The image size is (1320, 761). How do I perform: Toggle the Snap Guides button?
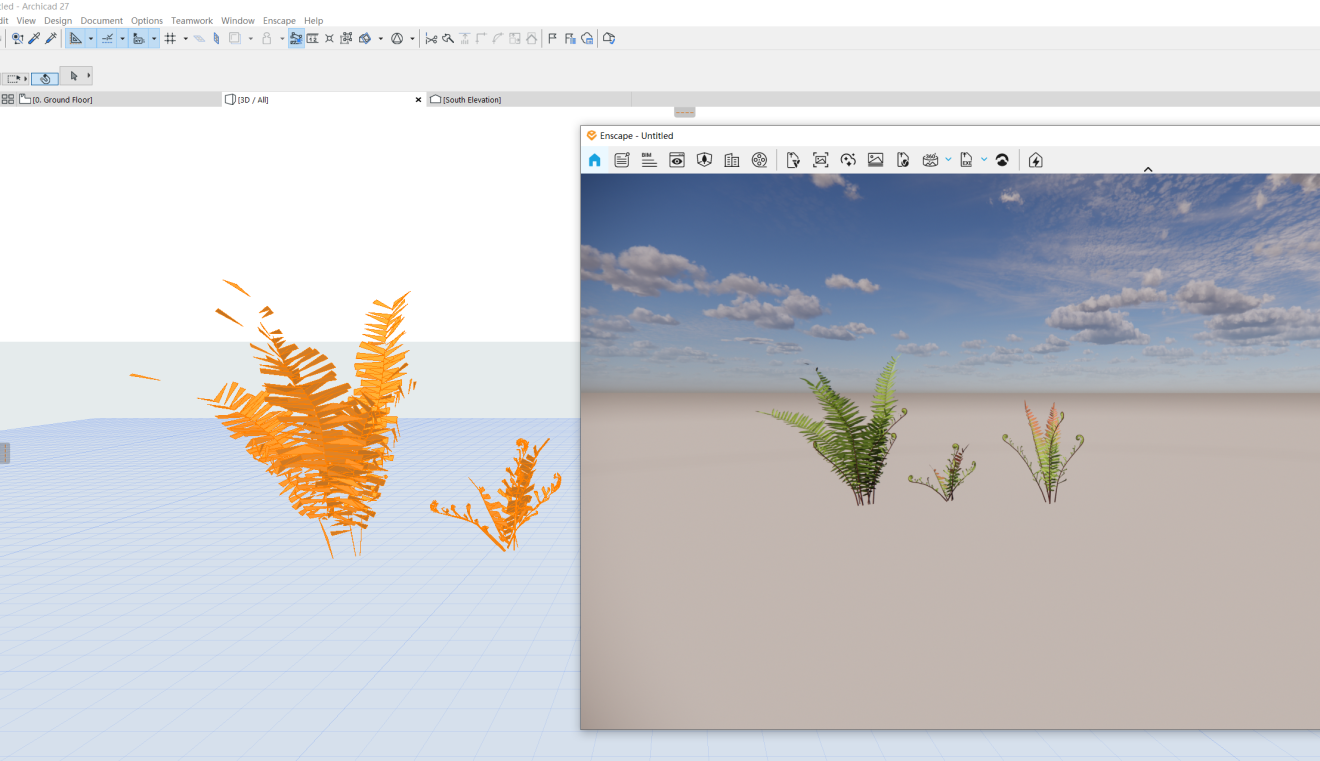[x=106, y=38]
